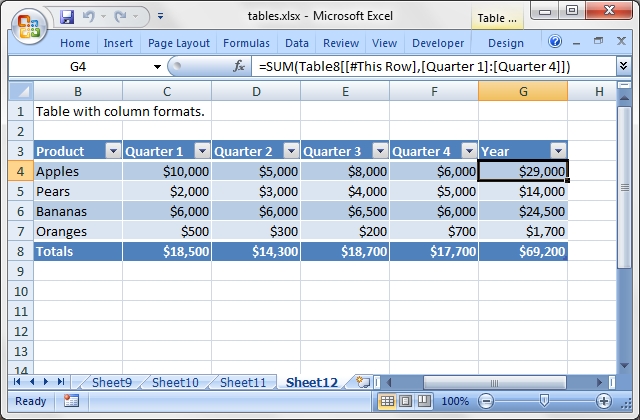Click the Insert Function fx icon

point(239,66)
